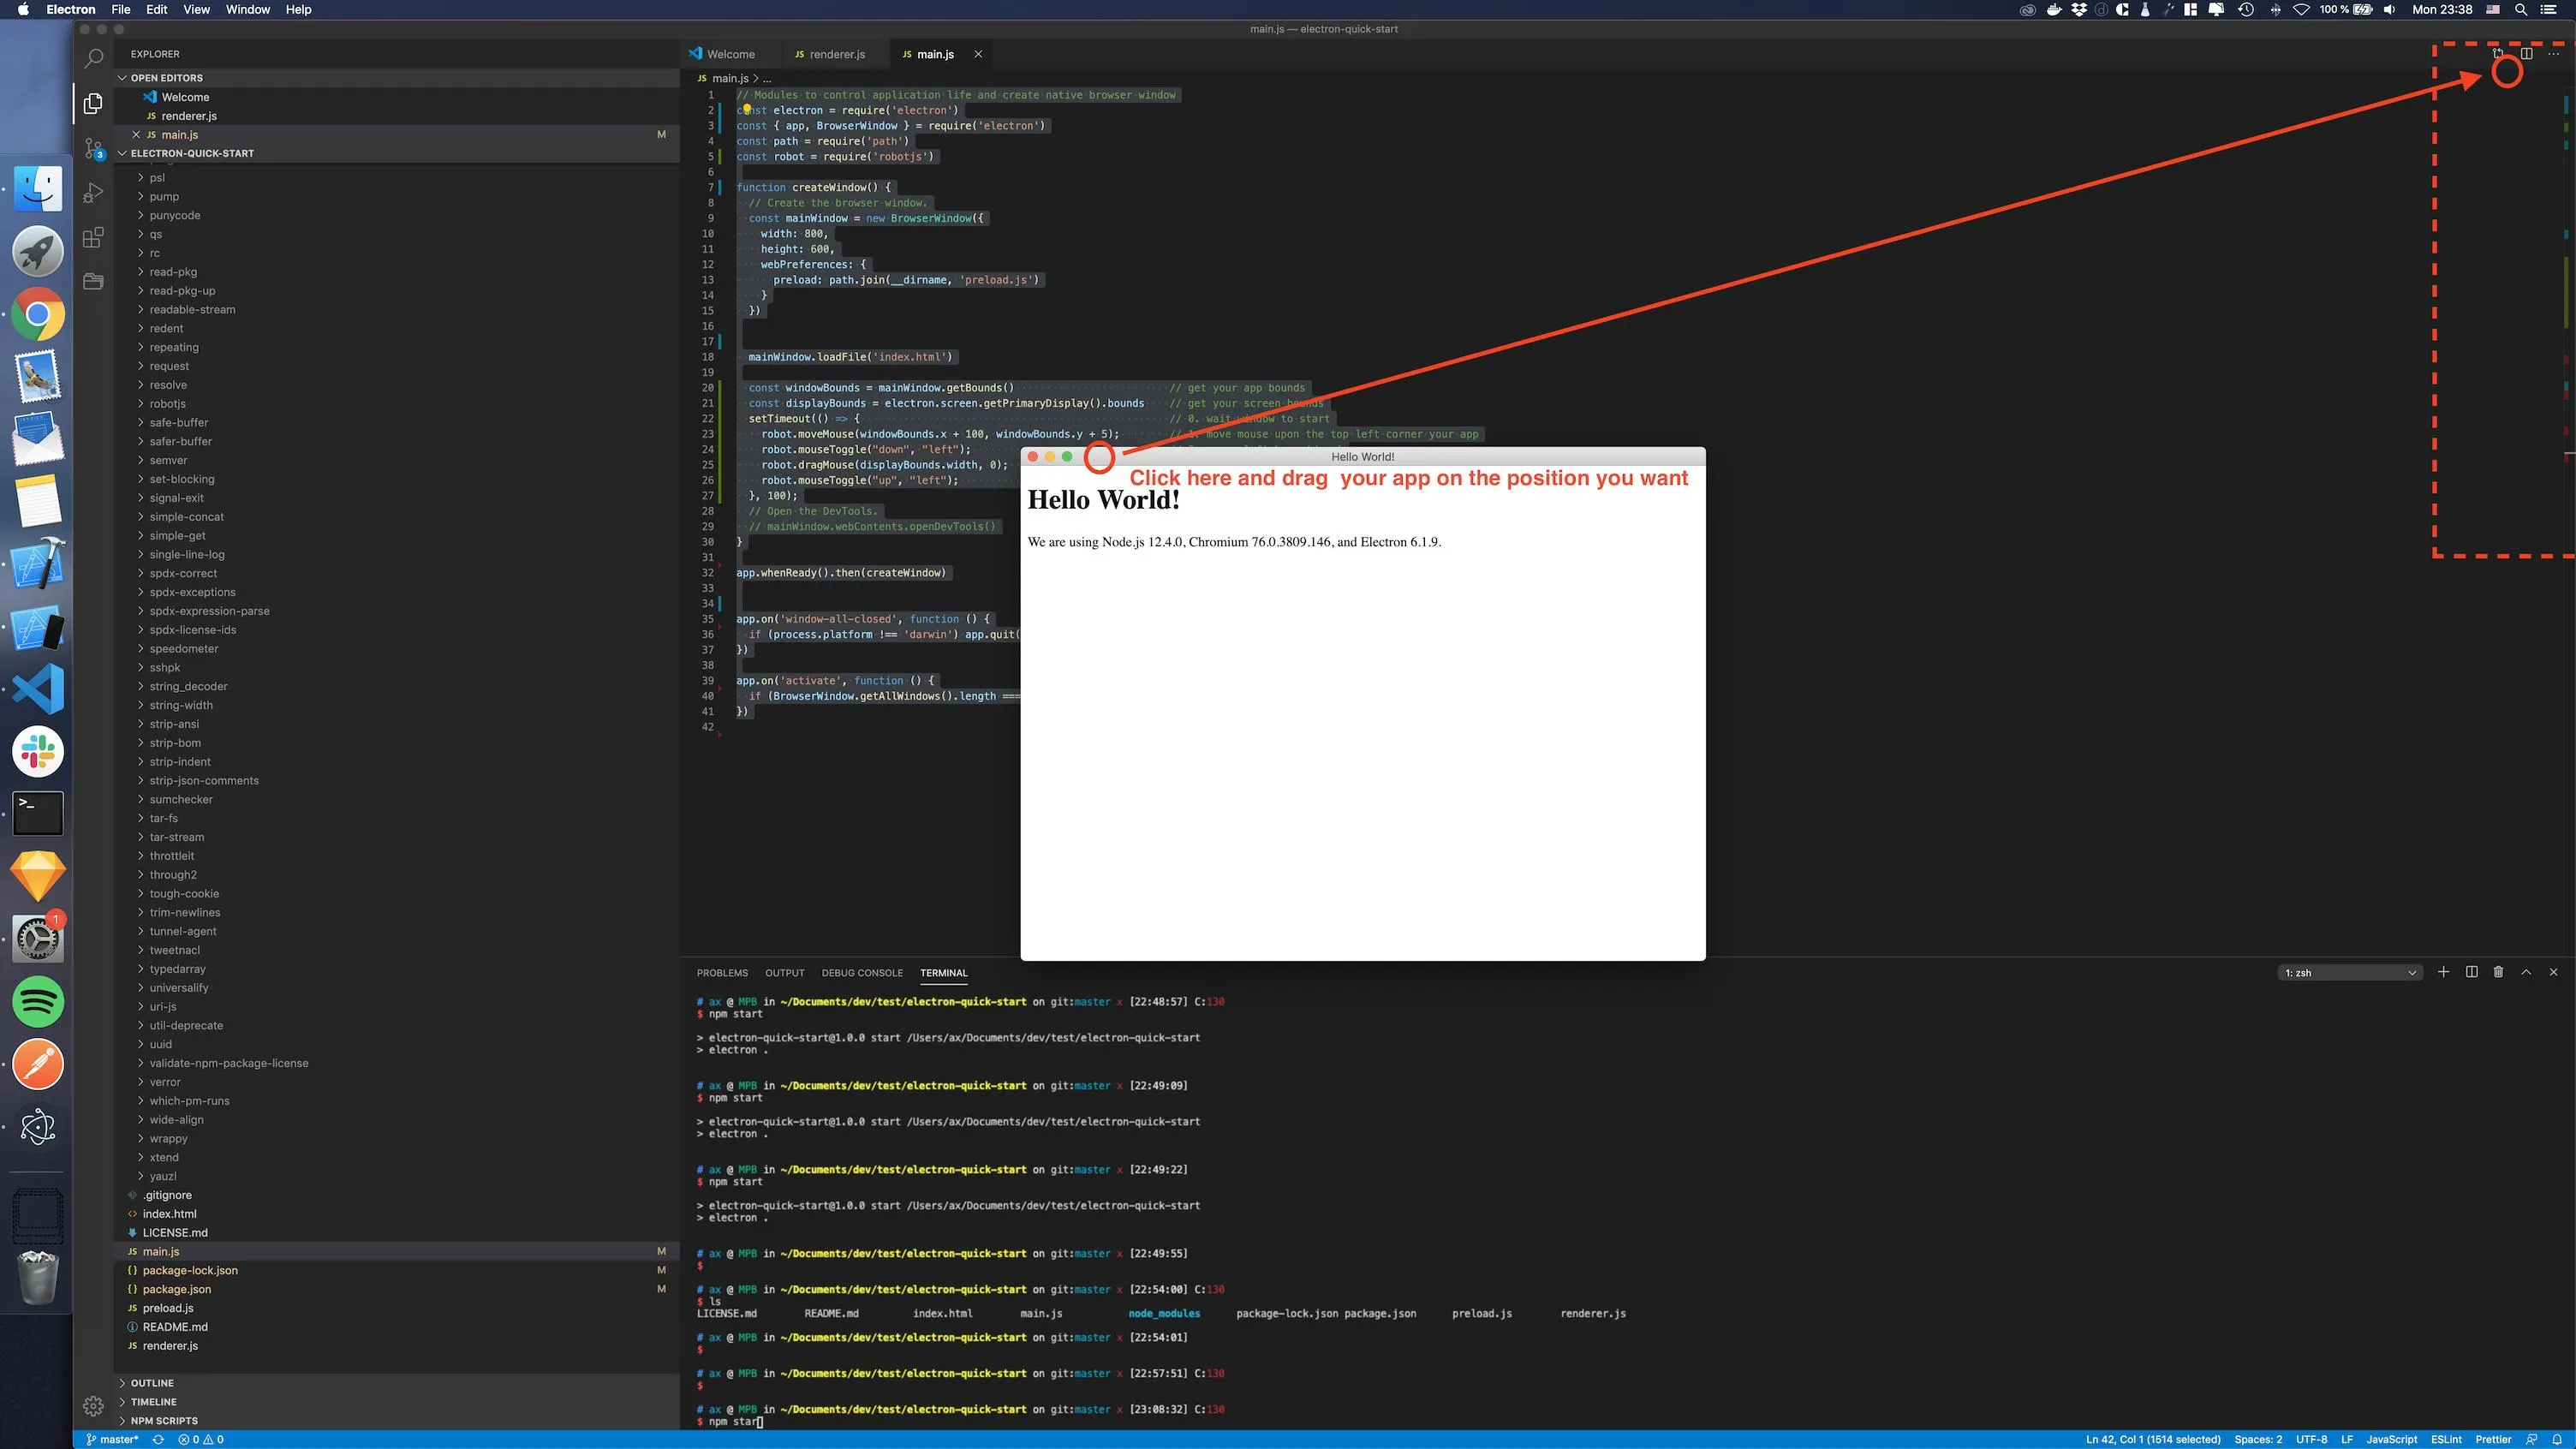Open the terminal selector dropdown '1: zsh'
Screen dimensions: 2576x1449
coord(2349,973)
